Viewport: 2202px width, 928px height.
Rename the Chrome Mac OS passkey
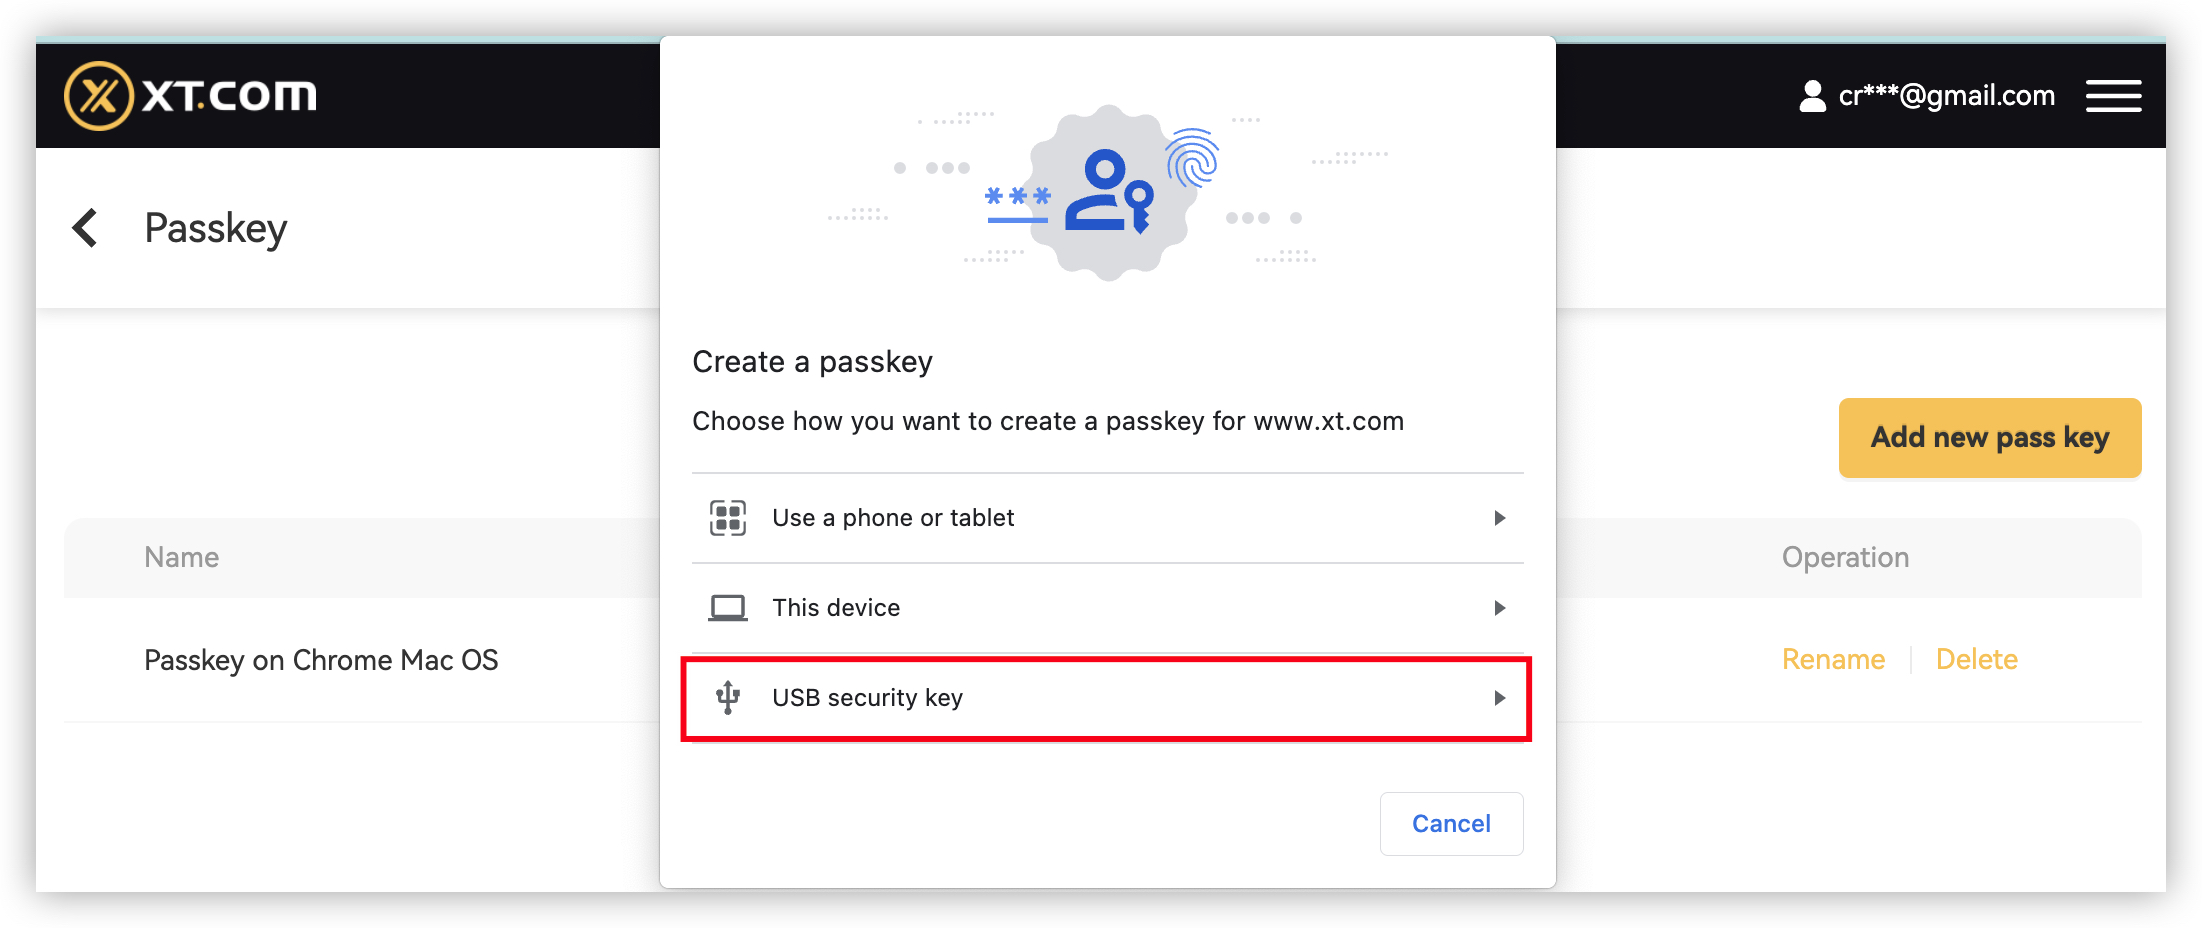click(1833, 660)
